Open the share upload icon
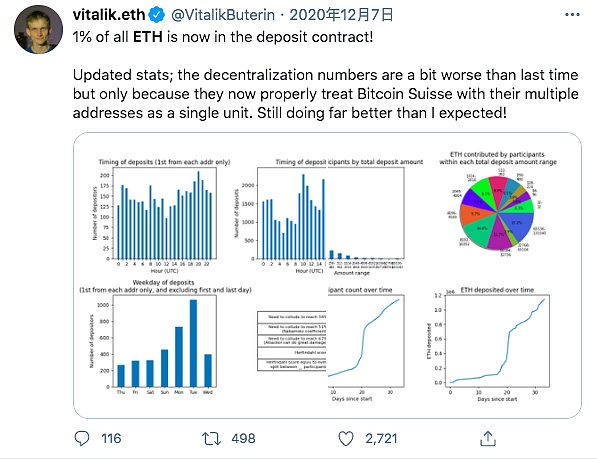The width and height of the screenshot is (597, 459). pos(488,438)
